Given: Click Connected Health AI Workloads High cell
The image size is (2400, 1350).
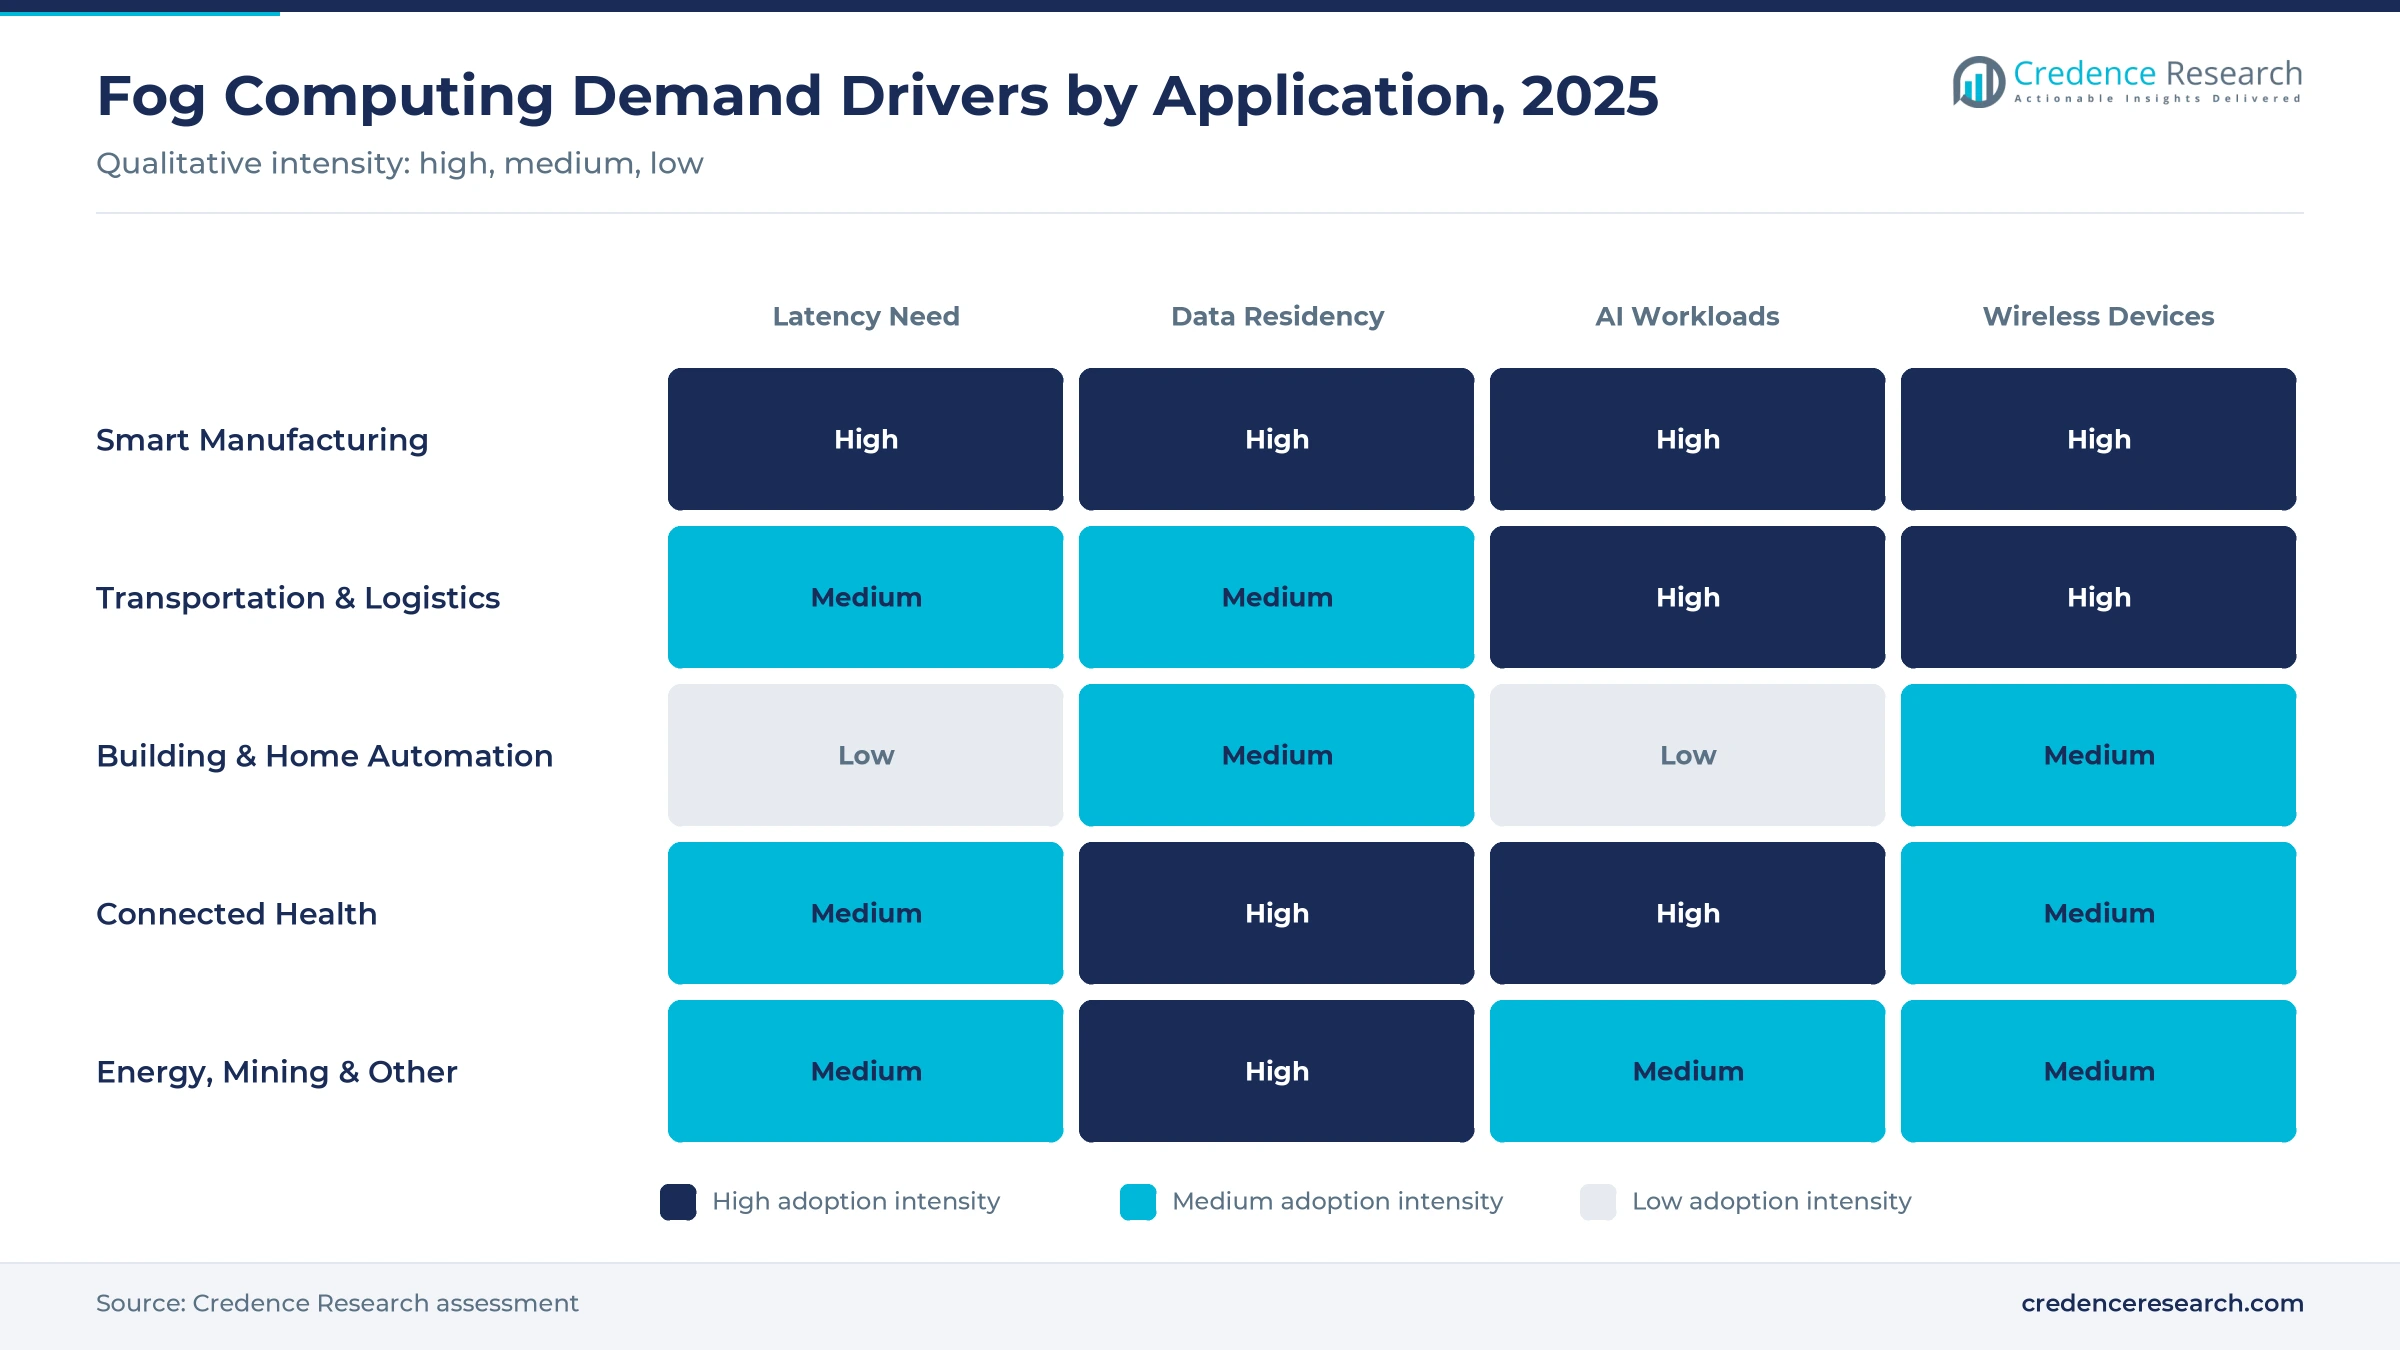Looking at the screenshot, I should [1687, 913].
